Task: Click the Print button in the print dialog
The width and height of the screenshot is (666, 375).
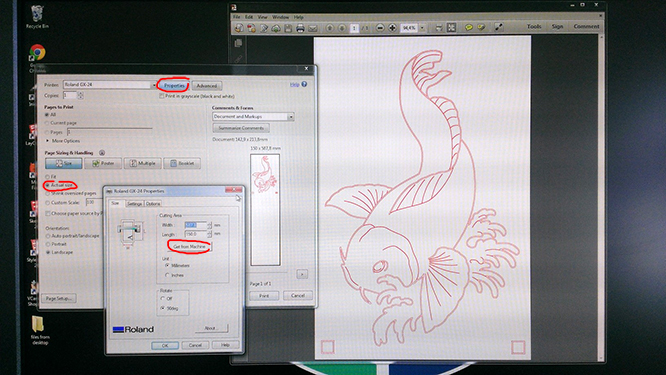Action: [x=264, y=296]
